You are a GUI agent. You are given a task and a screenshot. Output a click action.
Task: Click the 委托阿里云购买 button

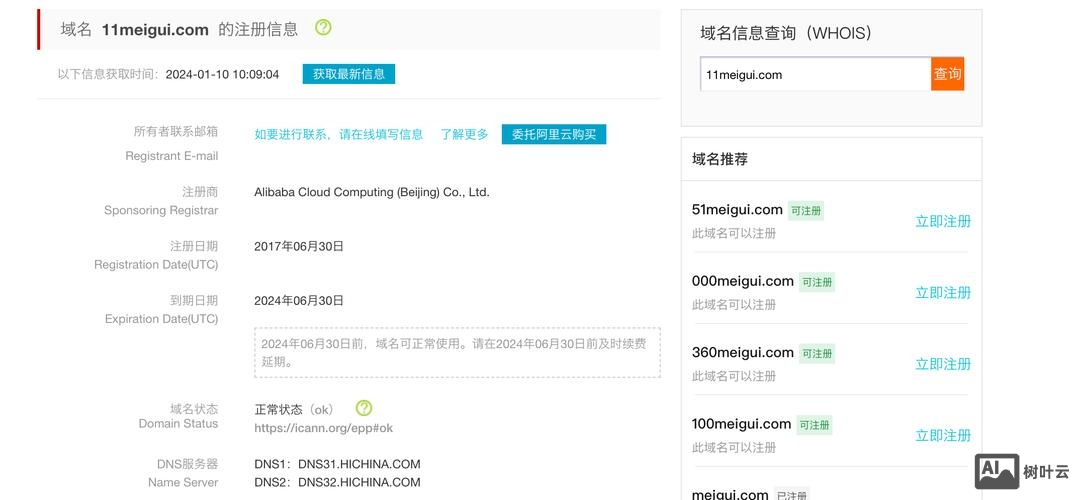pos(553,134)
